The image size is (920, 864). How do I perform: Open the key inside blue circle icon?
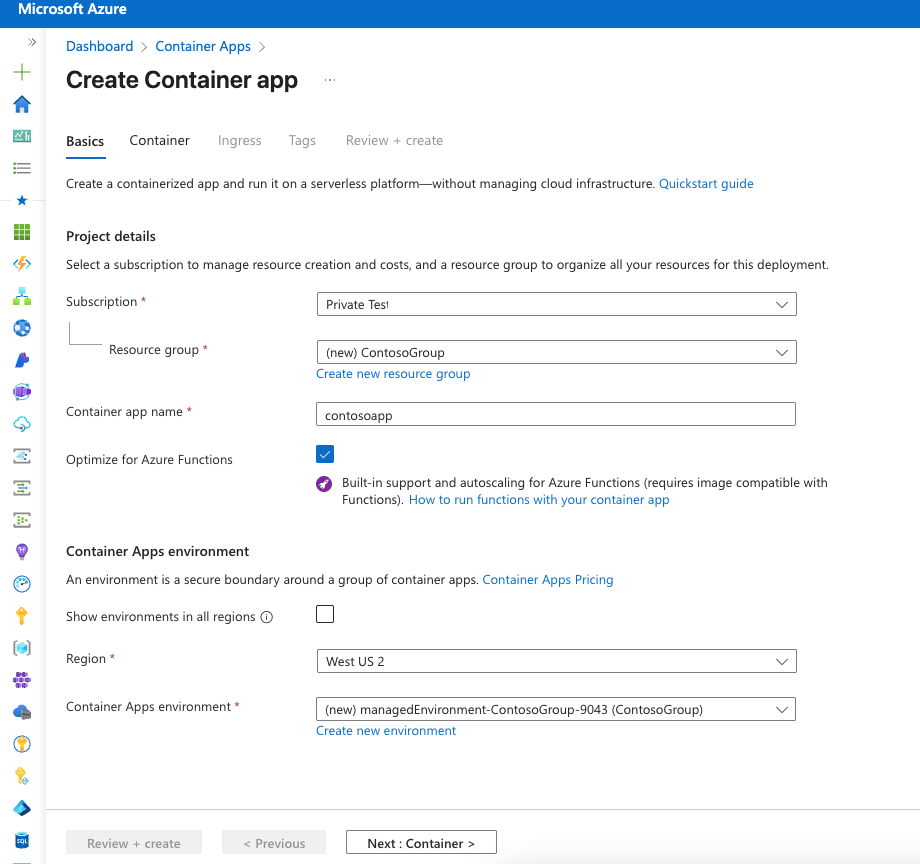[x=22, y=744]
